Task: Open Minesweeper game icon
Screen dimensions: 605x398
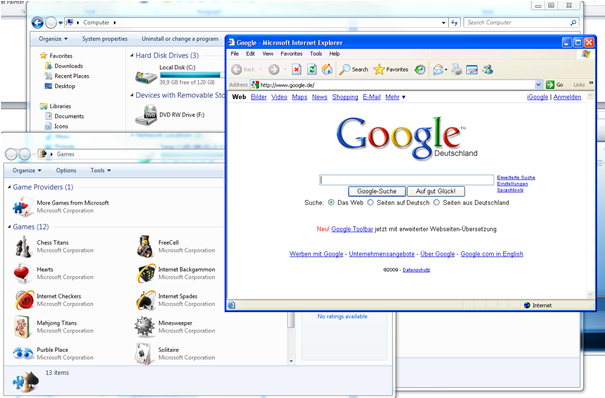Action: coord(144,327)
